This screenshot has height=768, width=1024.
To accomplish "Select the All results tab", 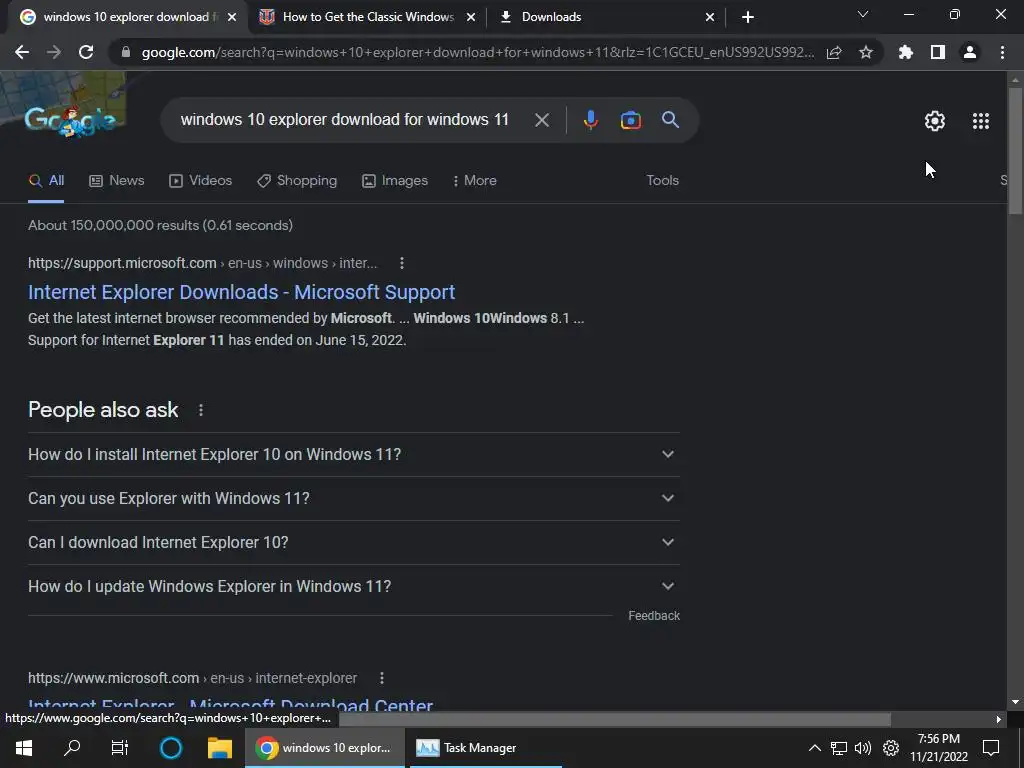I will point(46,180).
